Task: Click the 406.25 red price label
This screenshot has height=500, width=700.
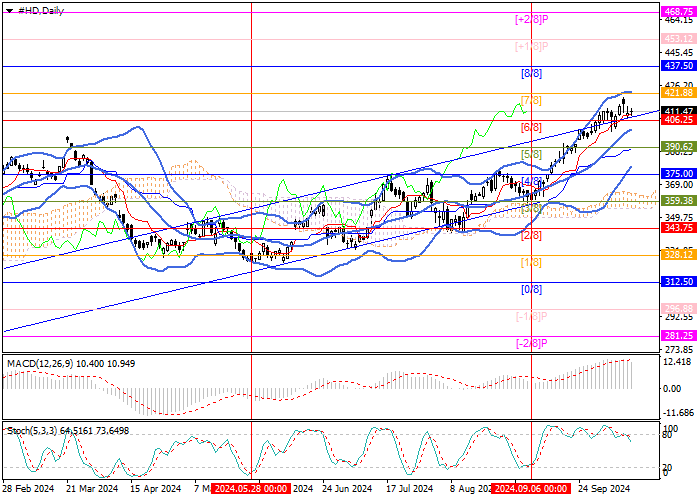Action: [x=679, y=120]
